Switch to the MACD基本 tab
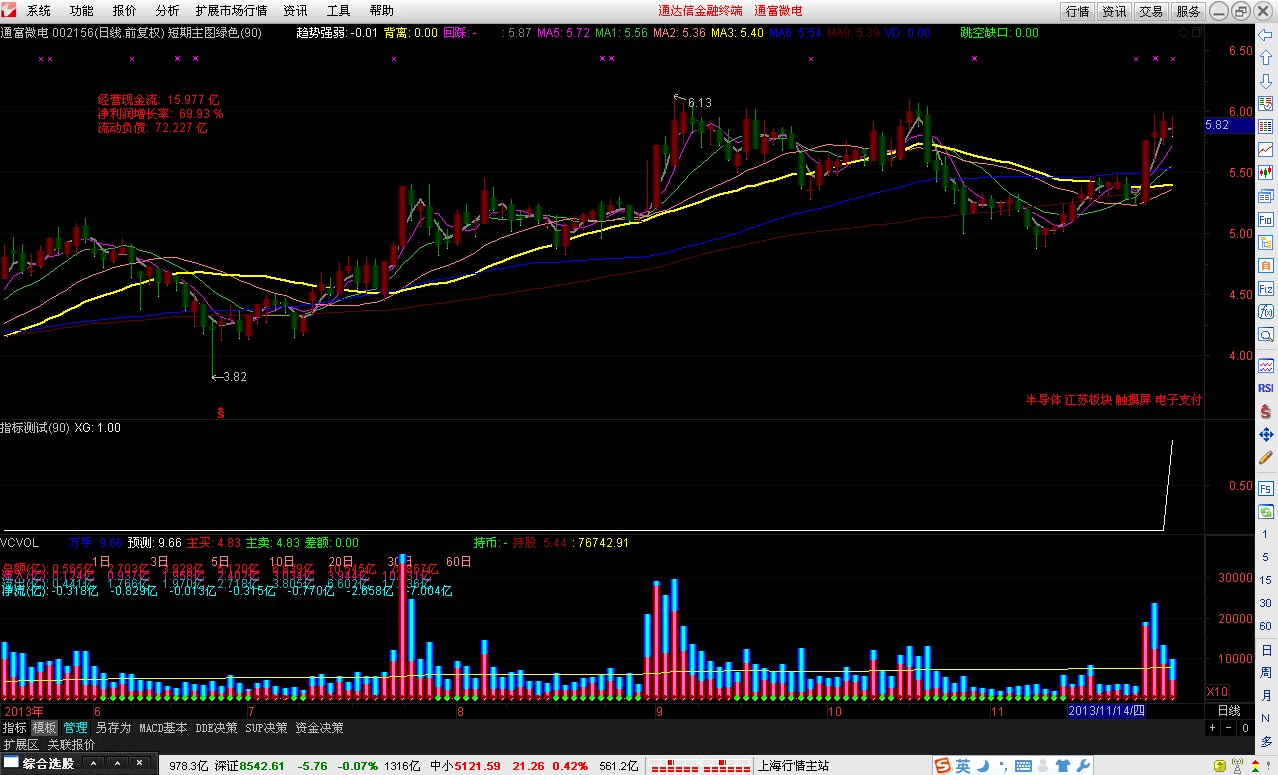 point(163,728)
